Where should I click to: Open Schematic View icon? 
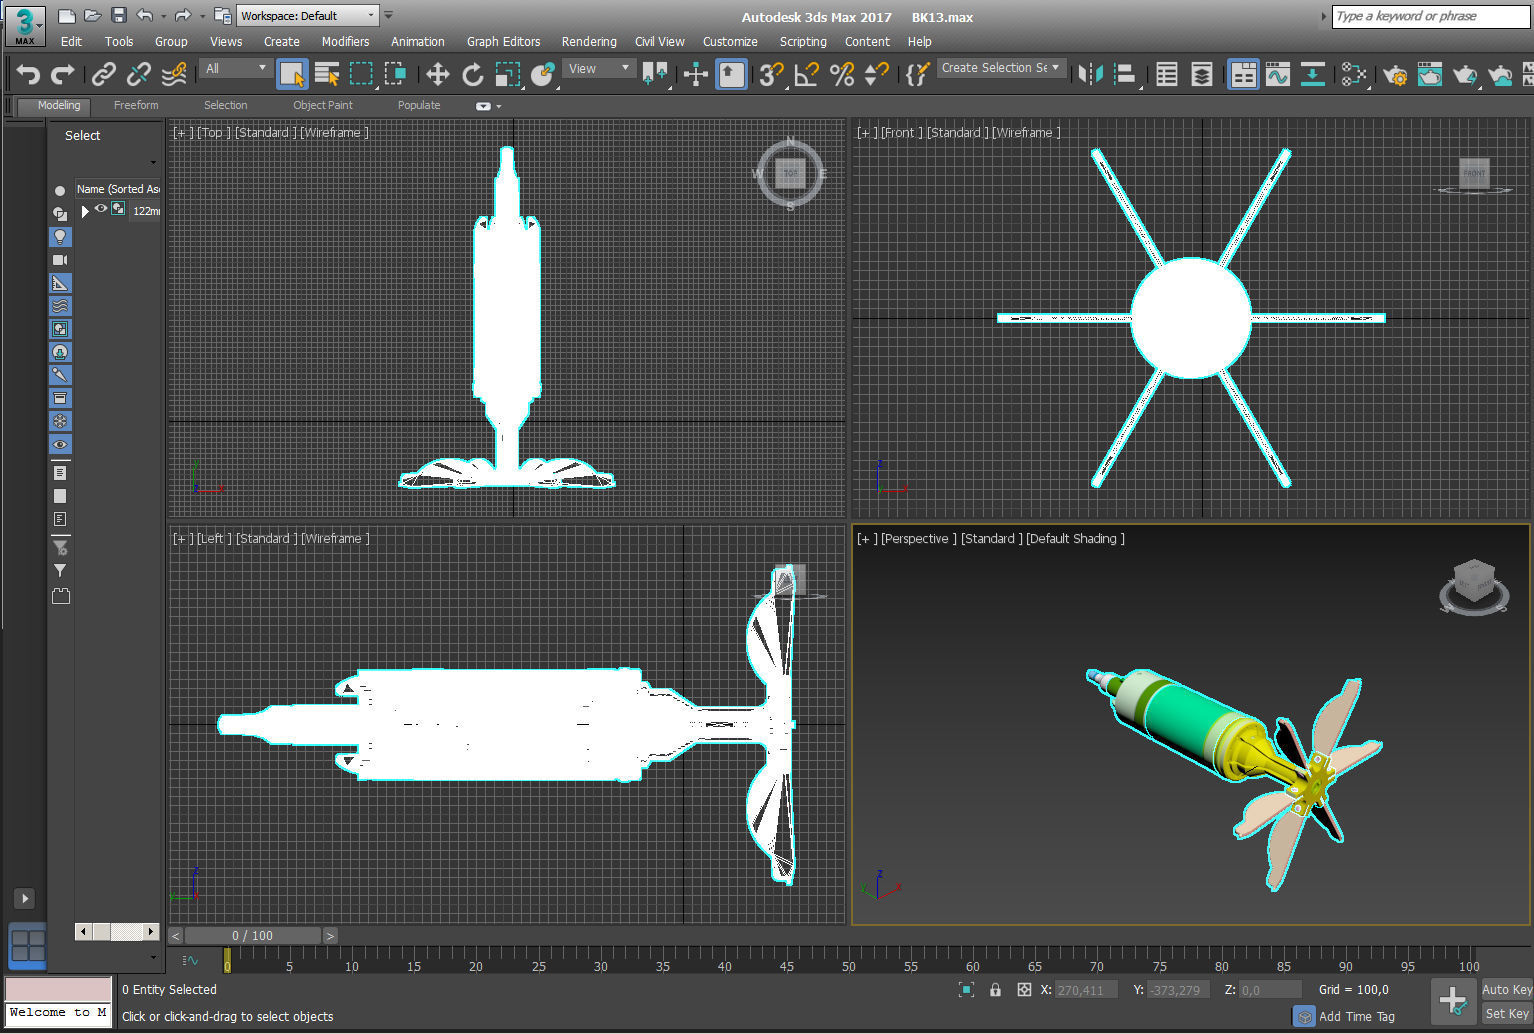(x=1313, y=74)
